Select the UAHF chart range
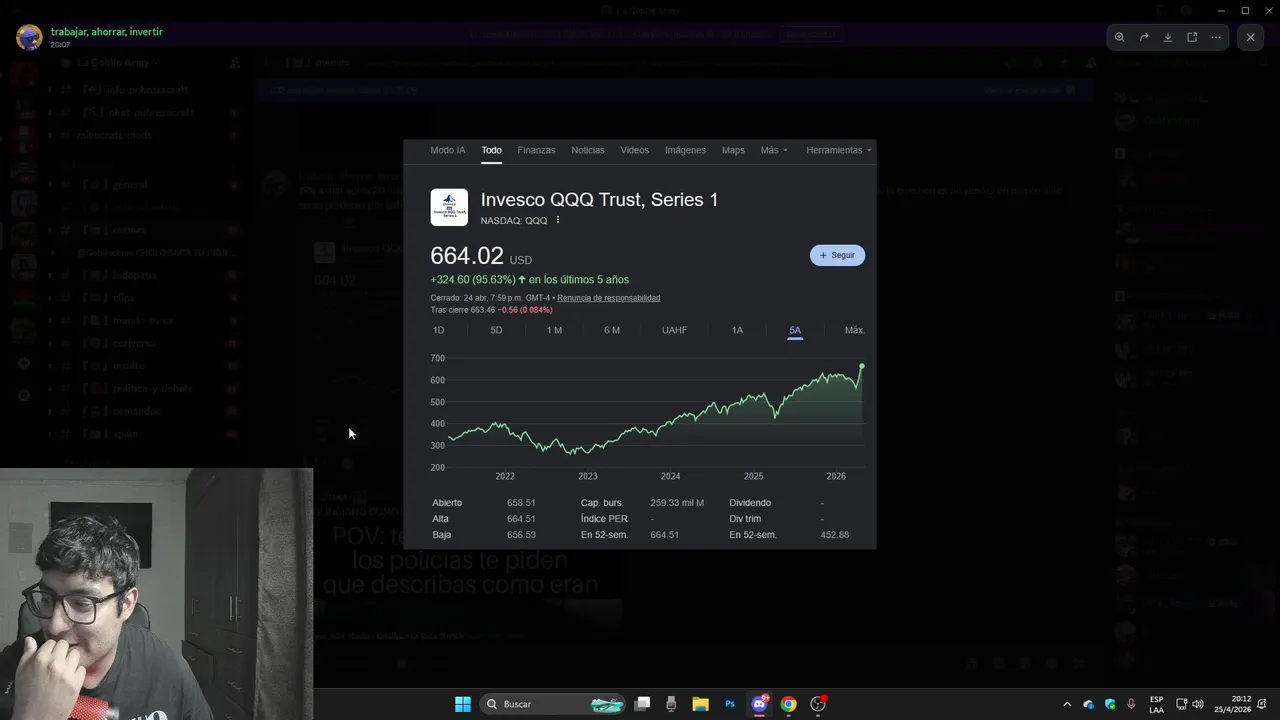 (674, 330)
